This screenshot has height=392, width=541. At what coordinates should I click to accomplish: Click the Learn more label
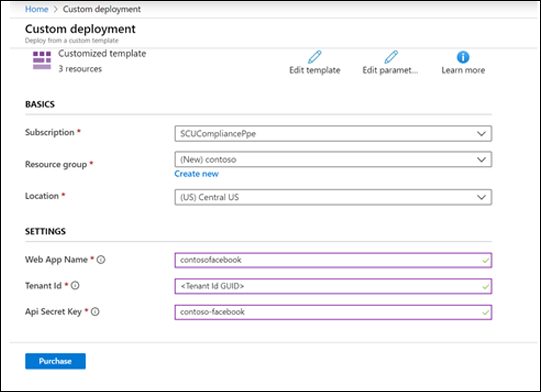[463, 70]
